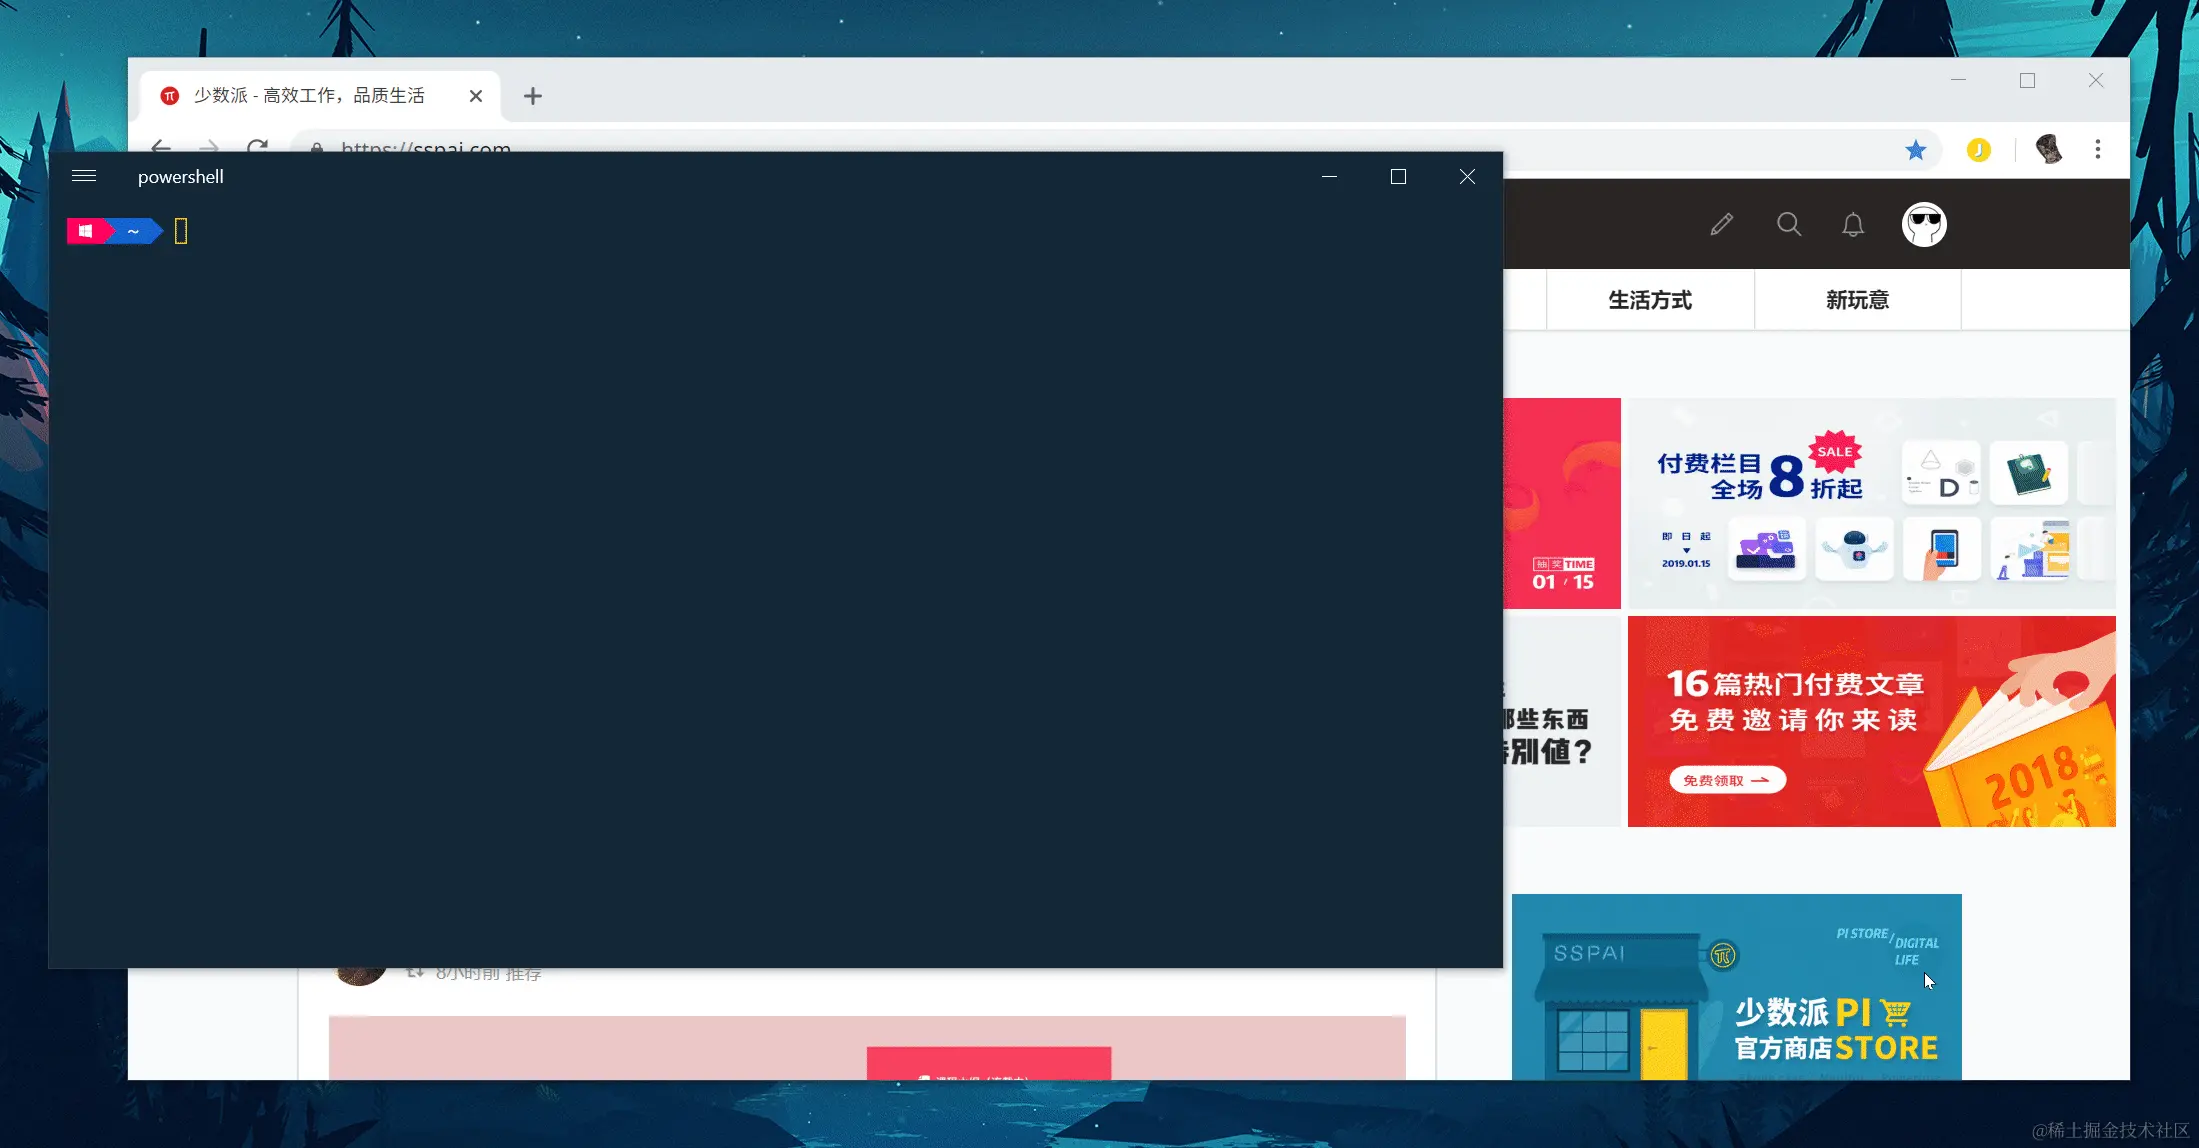
Task: Open the Chrome profile avatar
Action: click(2048, 150)
